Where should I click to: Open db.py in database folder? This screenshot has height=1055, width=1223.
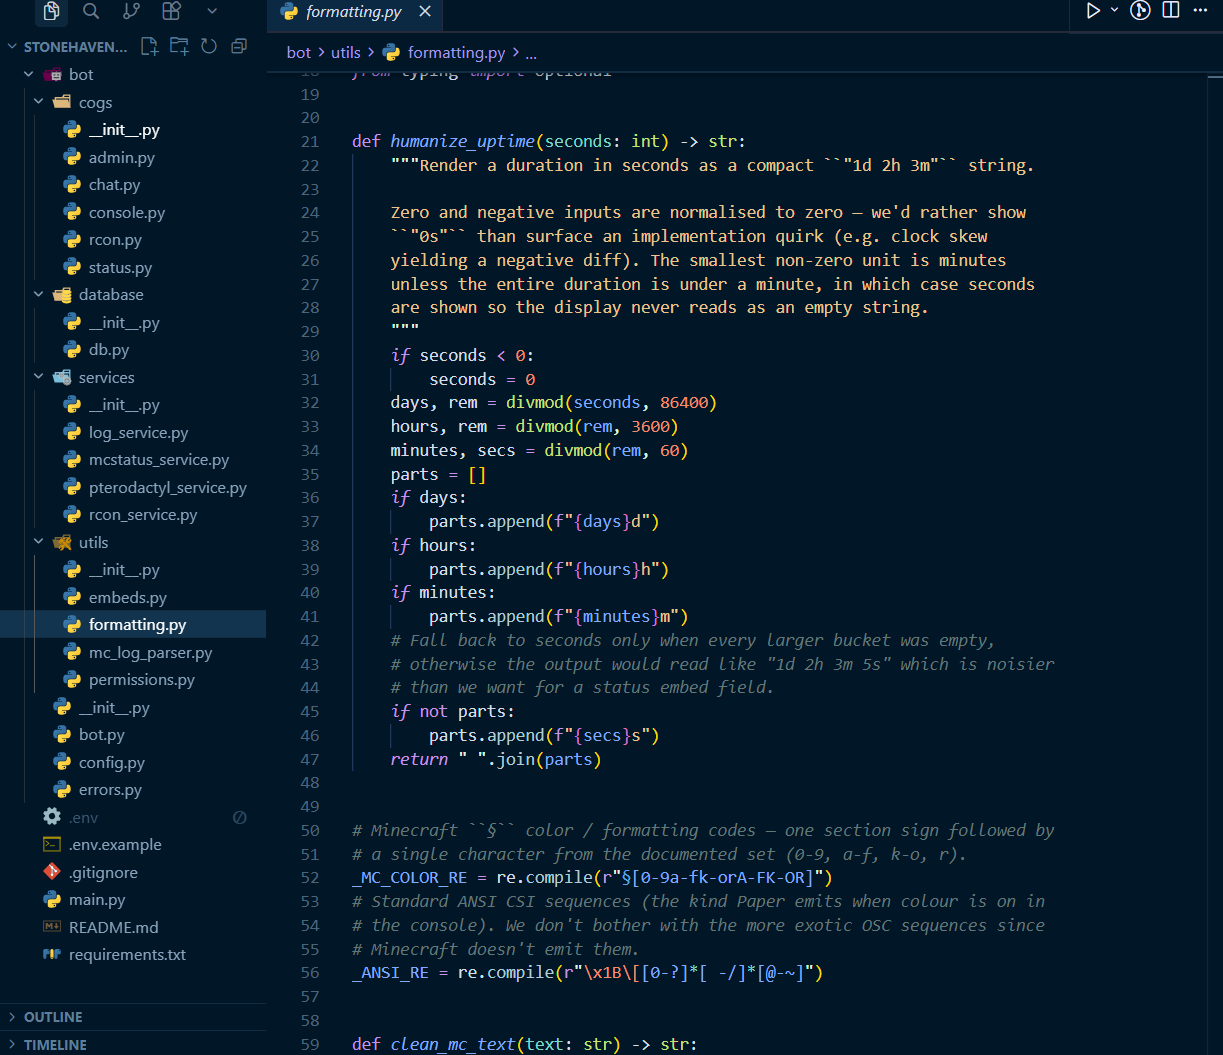tap(109, 350)
